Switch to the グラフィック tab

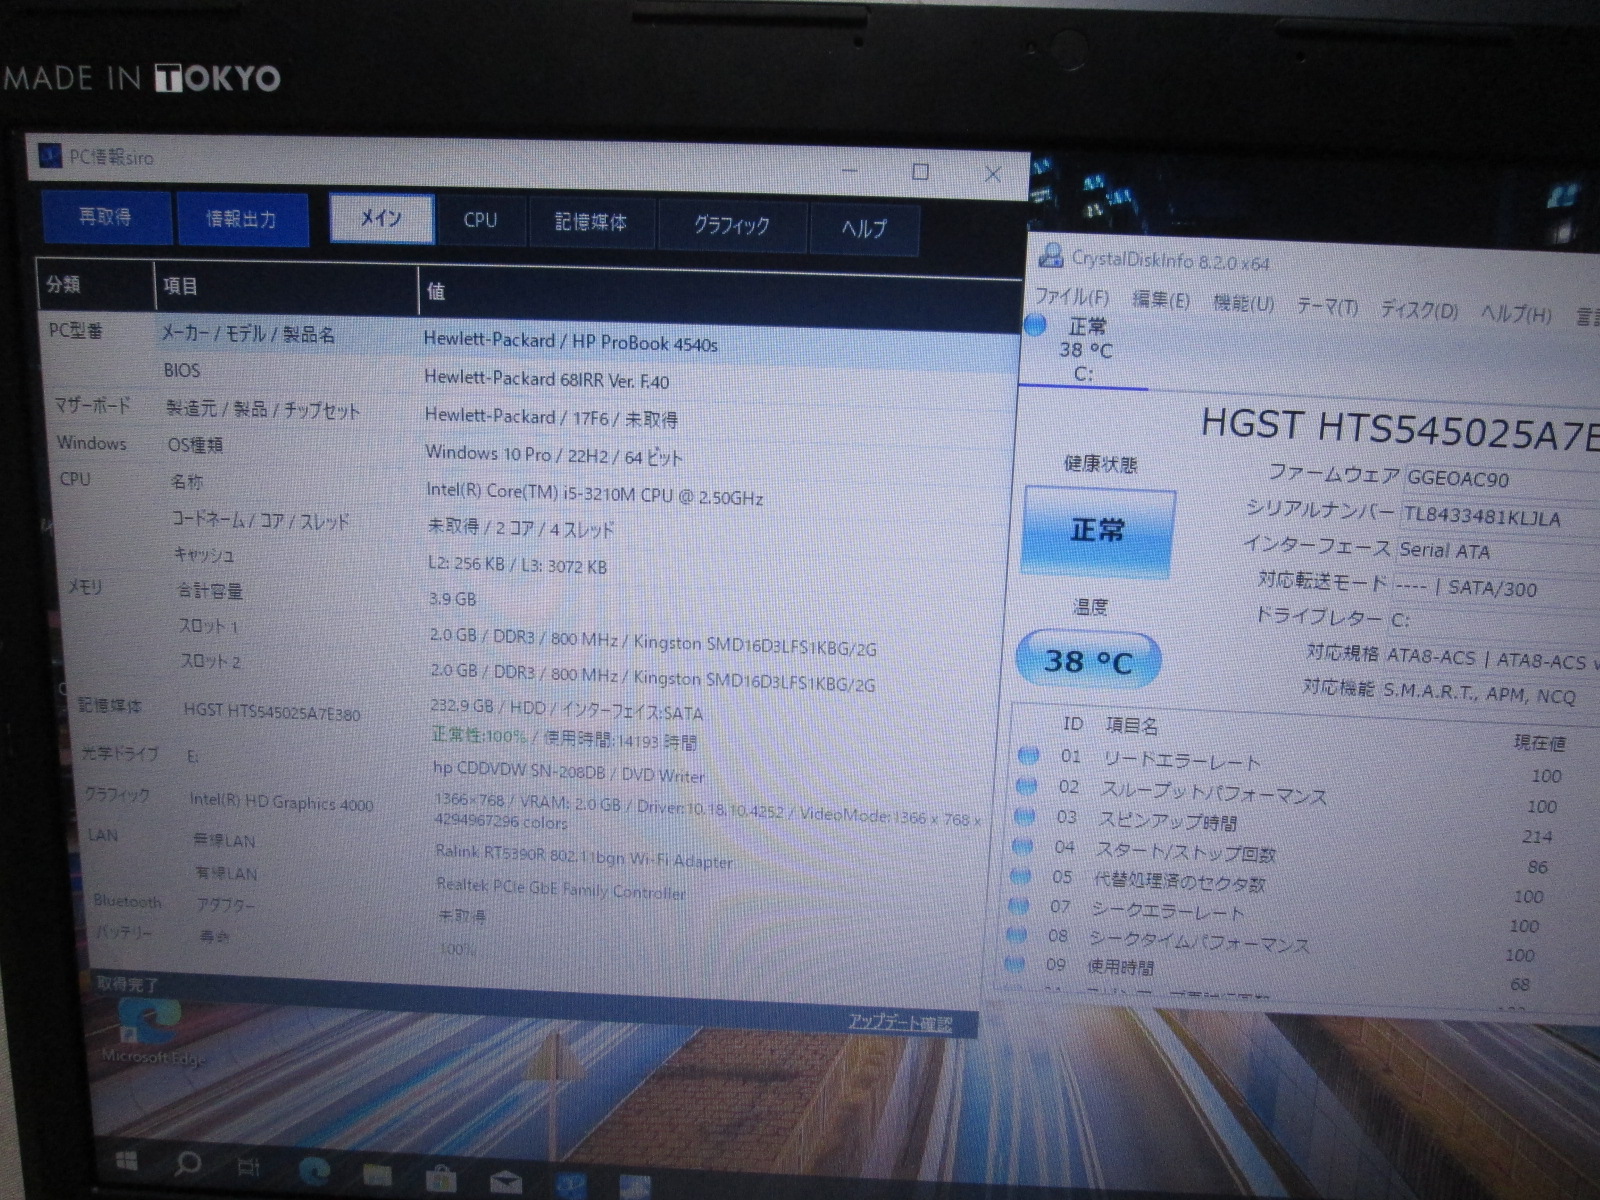(x=732, y=226)
